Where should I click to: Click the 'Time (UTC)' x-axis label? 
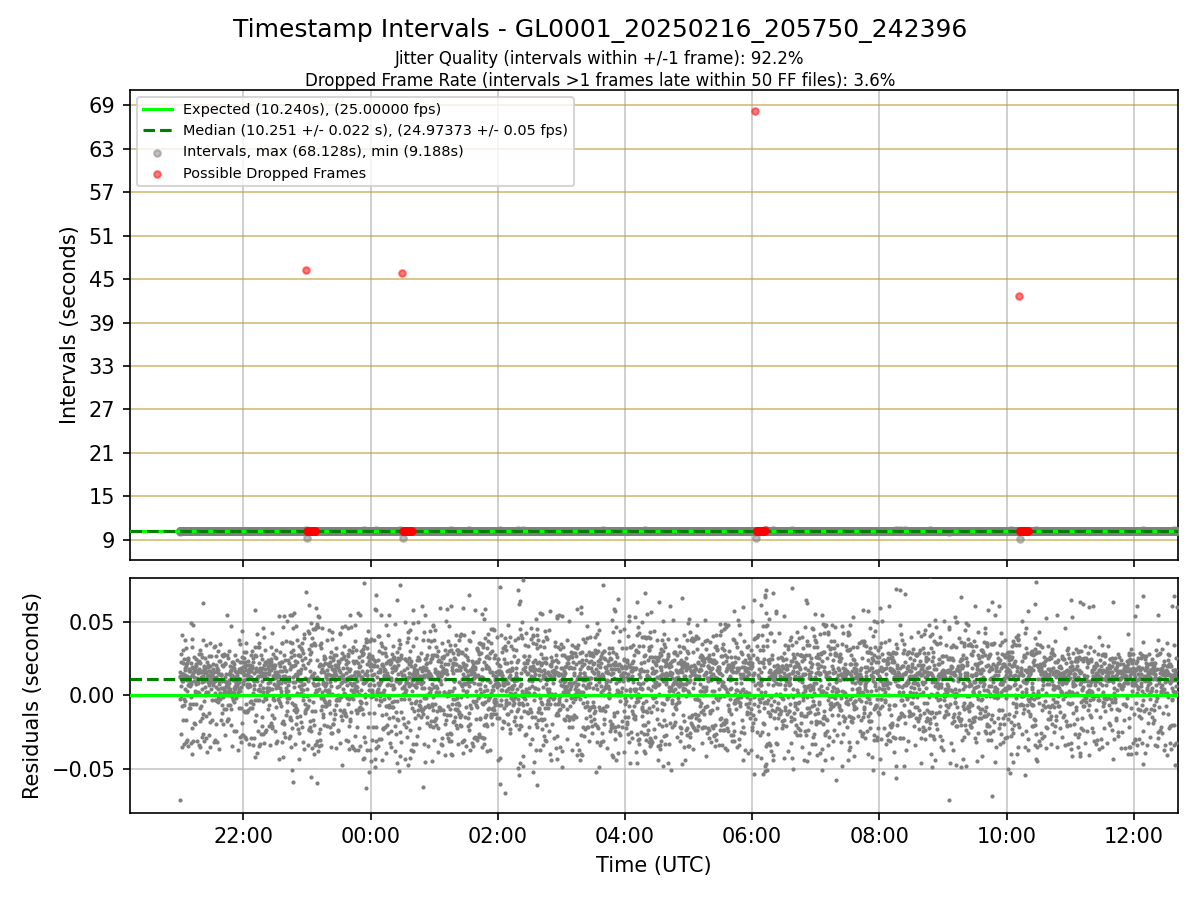coord(653,865)
